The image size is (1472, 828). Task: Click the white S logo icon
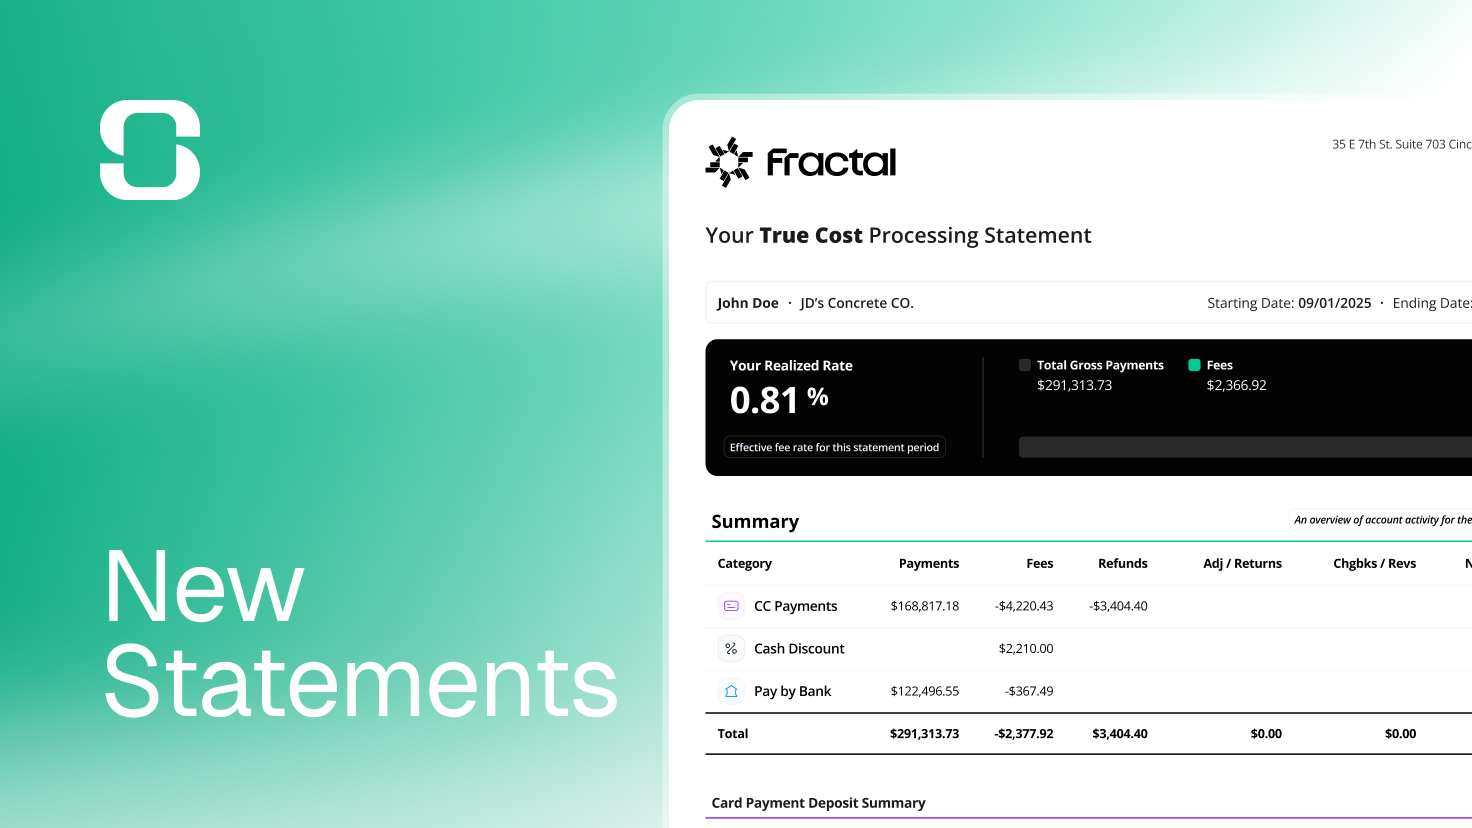pyautogui.click(x=150, y=150)
